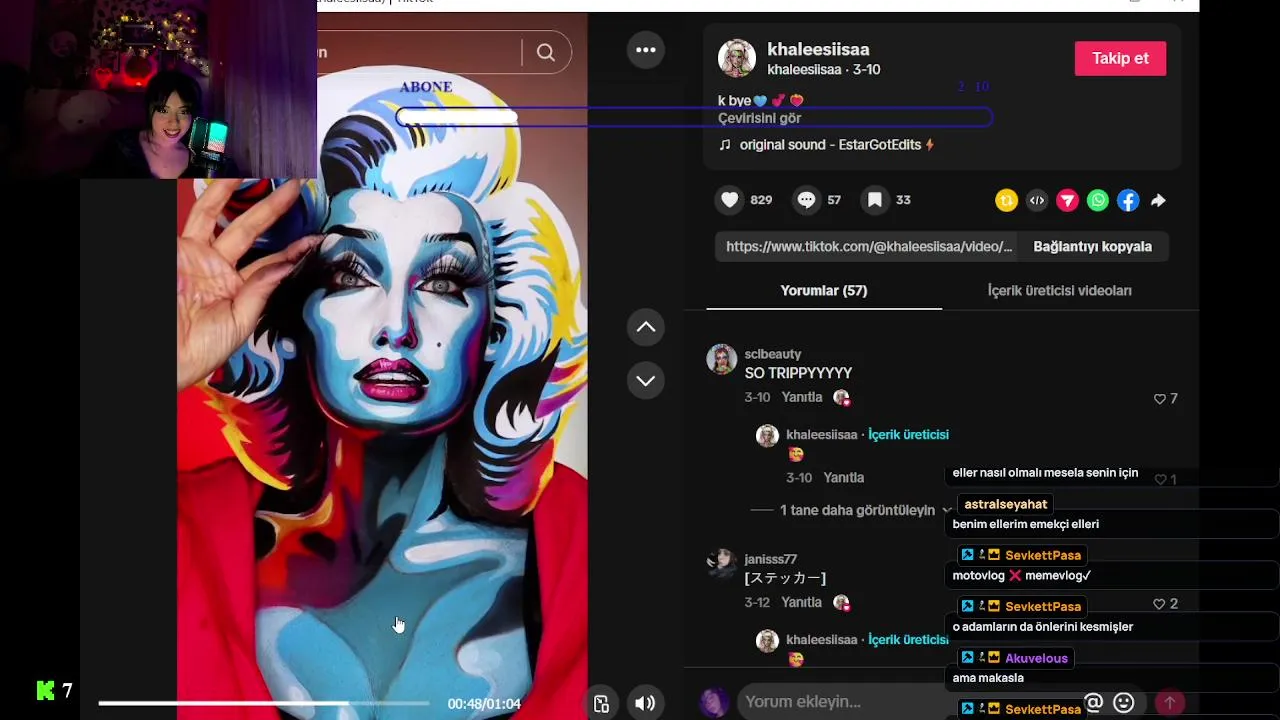This screenshot has height=720, width=1280.
Task: Share video via WhatsApp icon
Action: [x=1098, y=201]
